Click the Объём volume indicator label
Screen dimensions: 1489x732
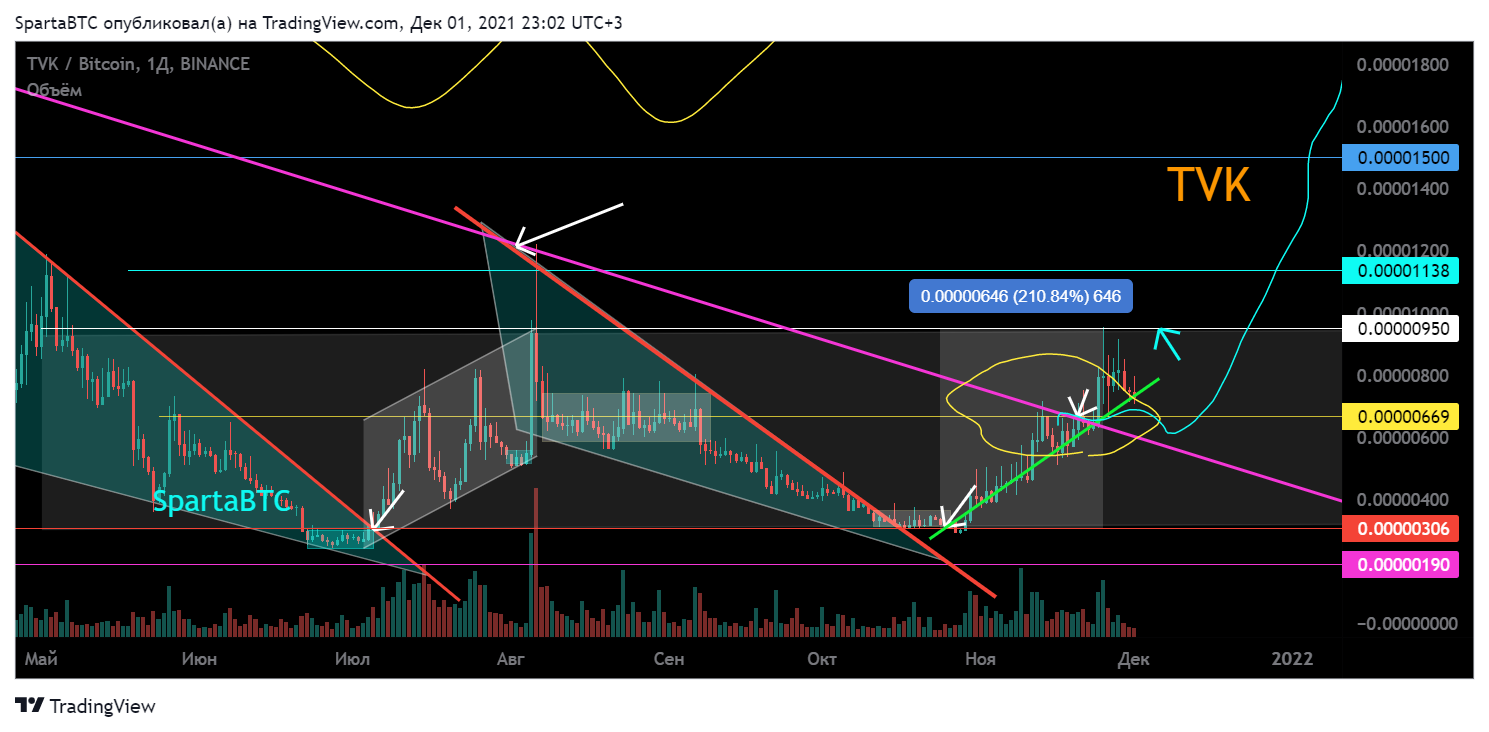click(x=54, y=90)
